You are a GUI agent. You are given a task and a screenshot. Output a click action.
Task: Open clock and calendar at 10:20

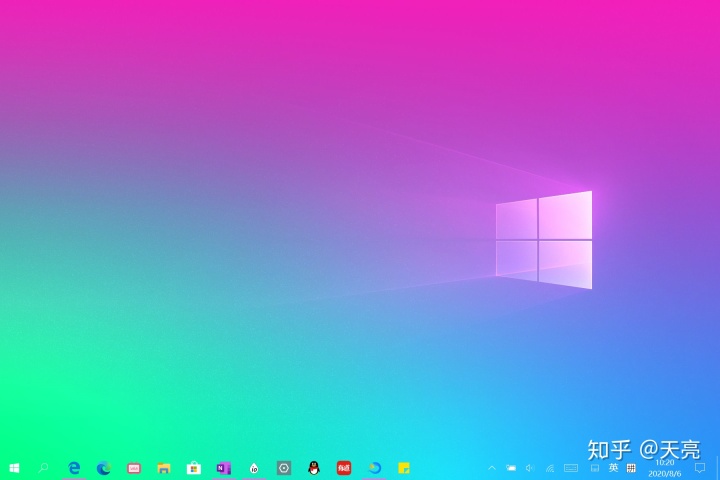[x=664, y=468]
